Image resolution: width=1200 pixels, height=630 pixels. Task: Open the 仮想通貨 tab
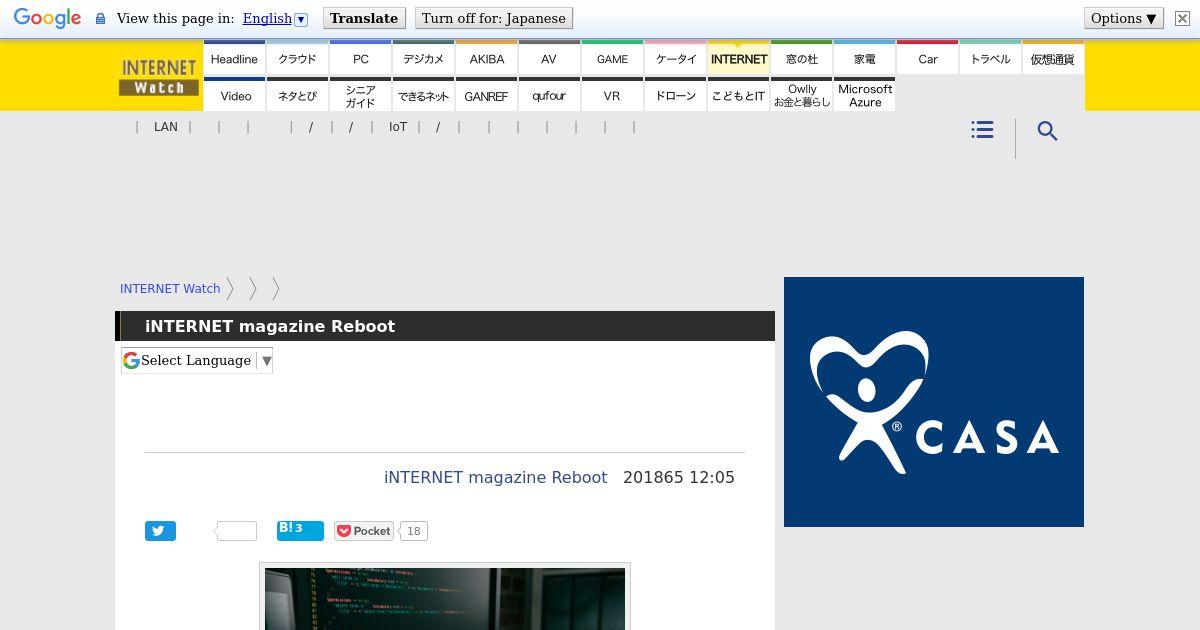coord(1053,58)
